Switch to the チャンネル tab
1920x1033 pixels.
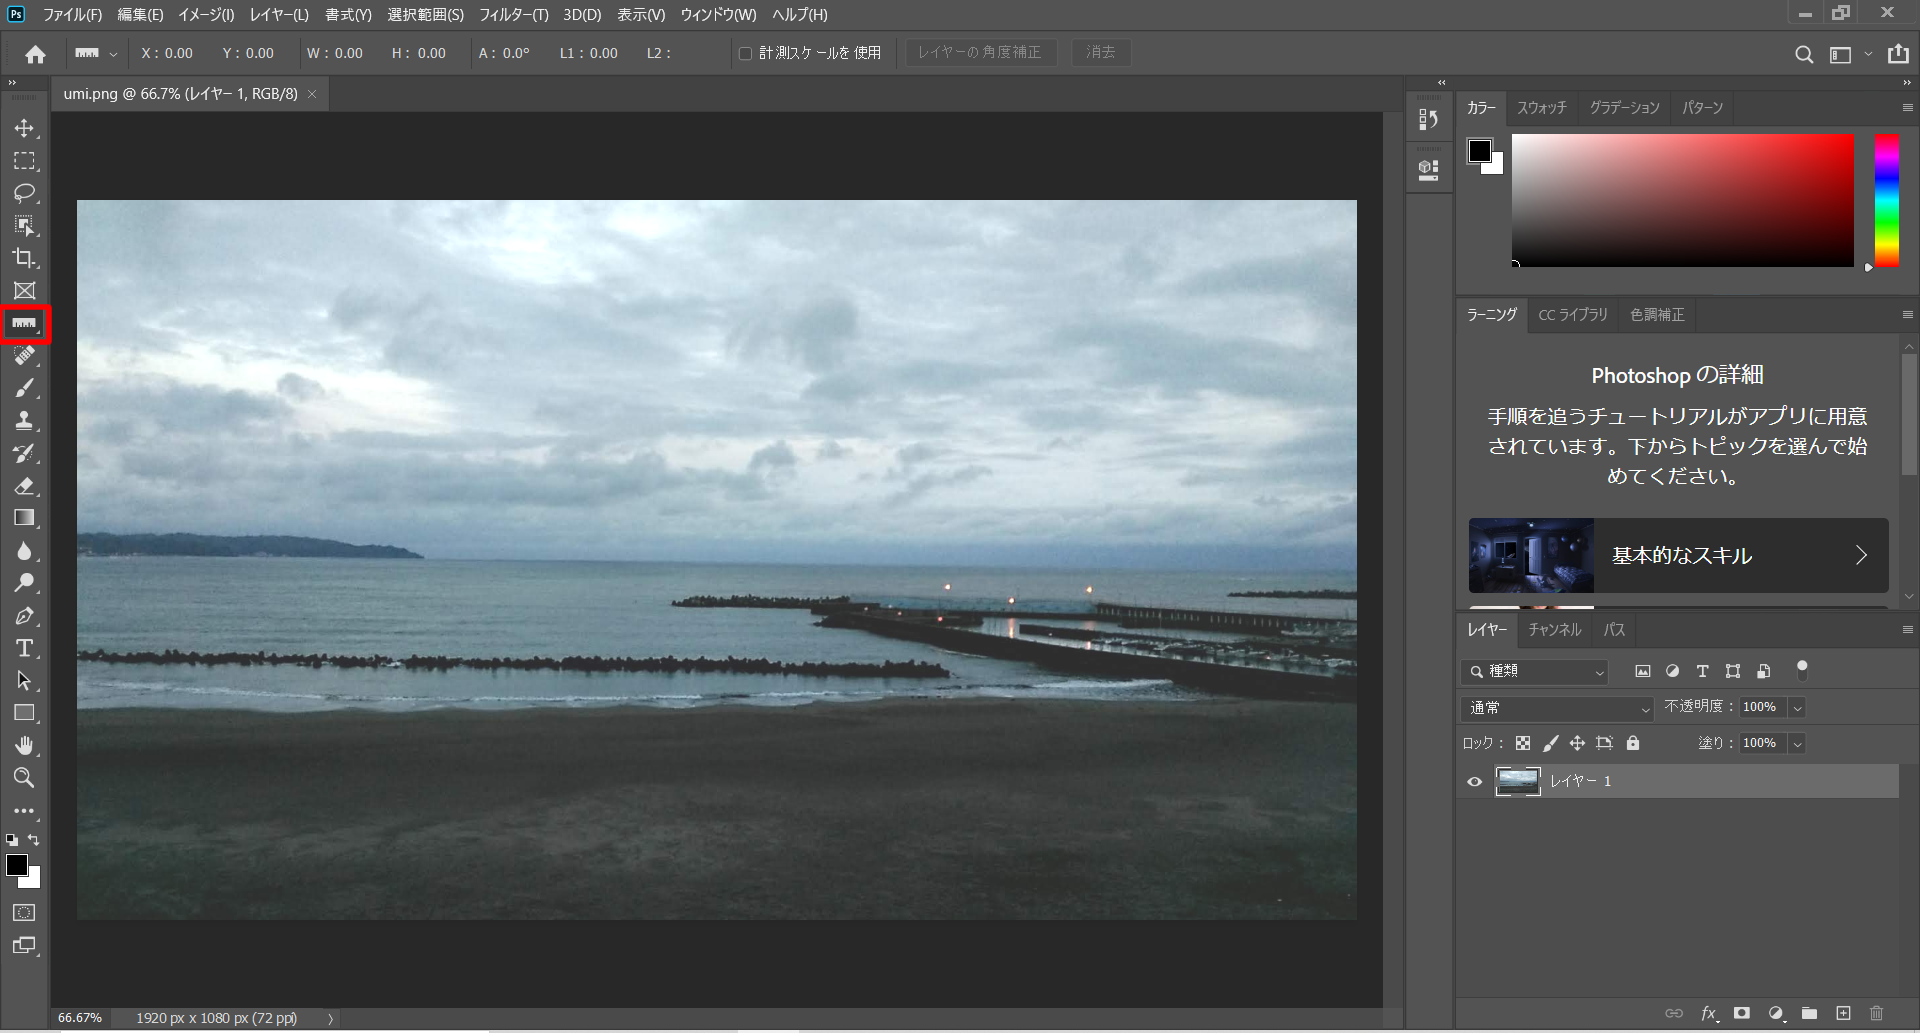[x=1554, y=630]
